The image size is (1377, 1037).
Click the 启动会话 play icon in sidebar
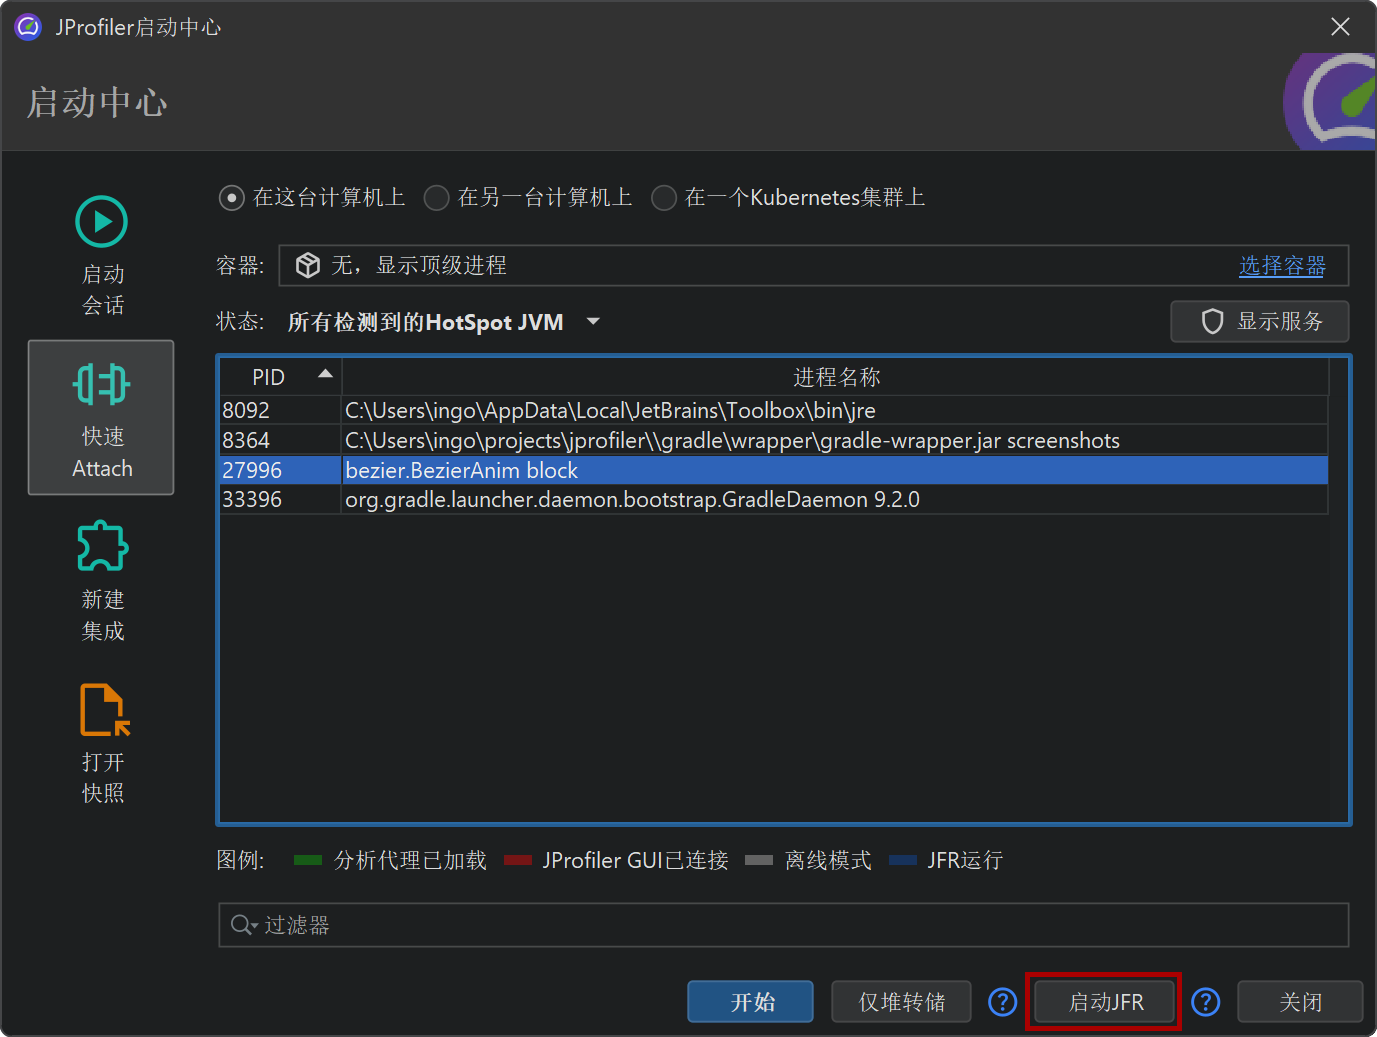102,221
